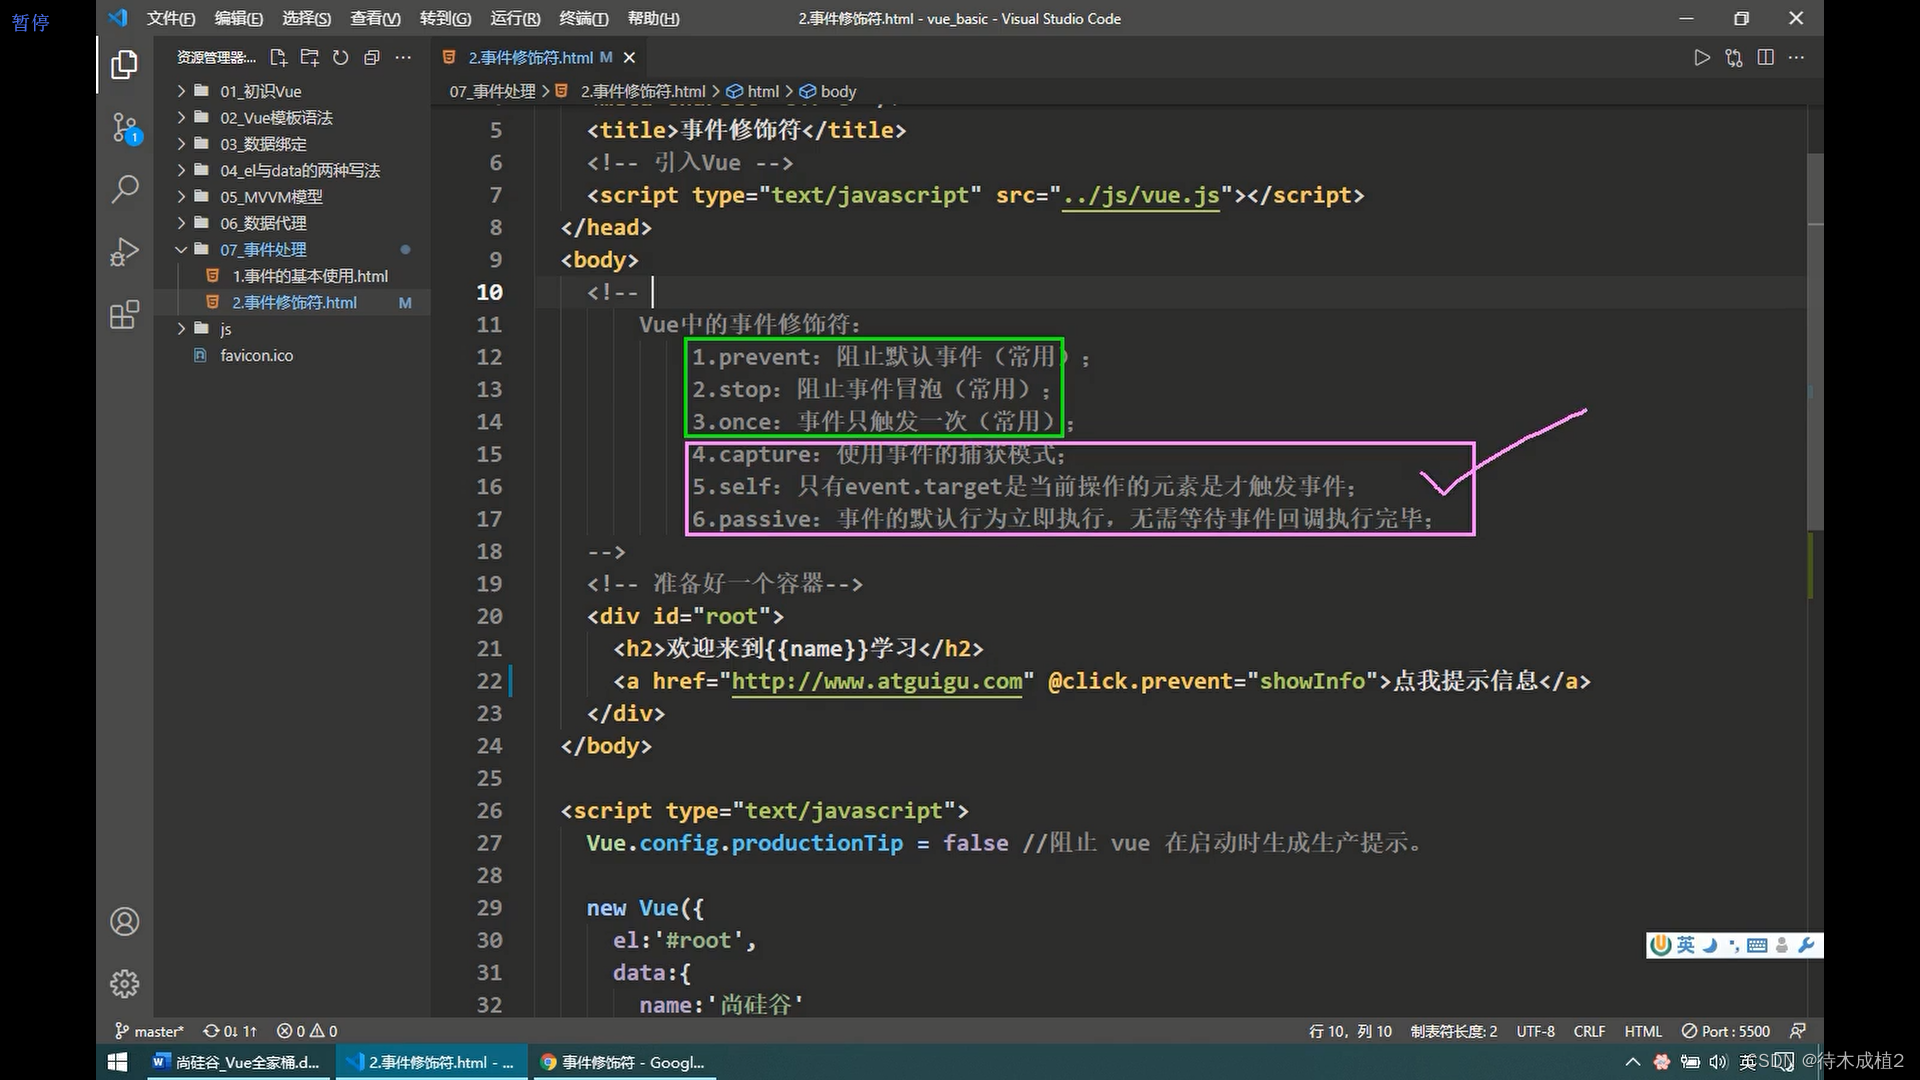Run the file with play icon
Screen dimensions: 1920x1080
(x=1702, y=58)
